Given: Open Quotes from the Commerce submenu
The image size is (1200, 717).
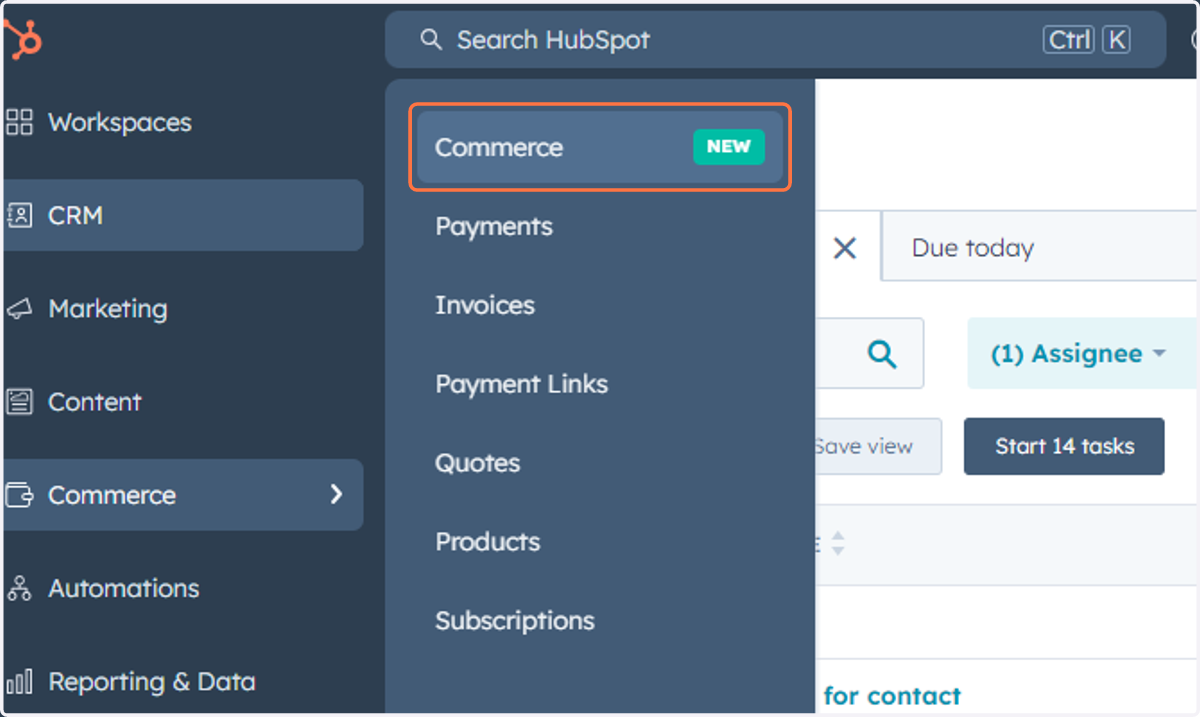Looking at the screenshot, I should tap(478, 463).
